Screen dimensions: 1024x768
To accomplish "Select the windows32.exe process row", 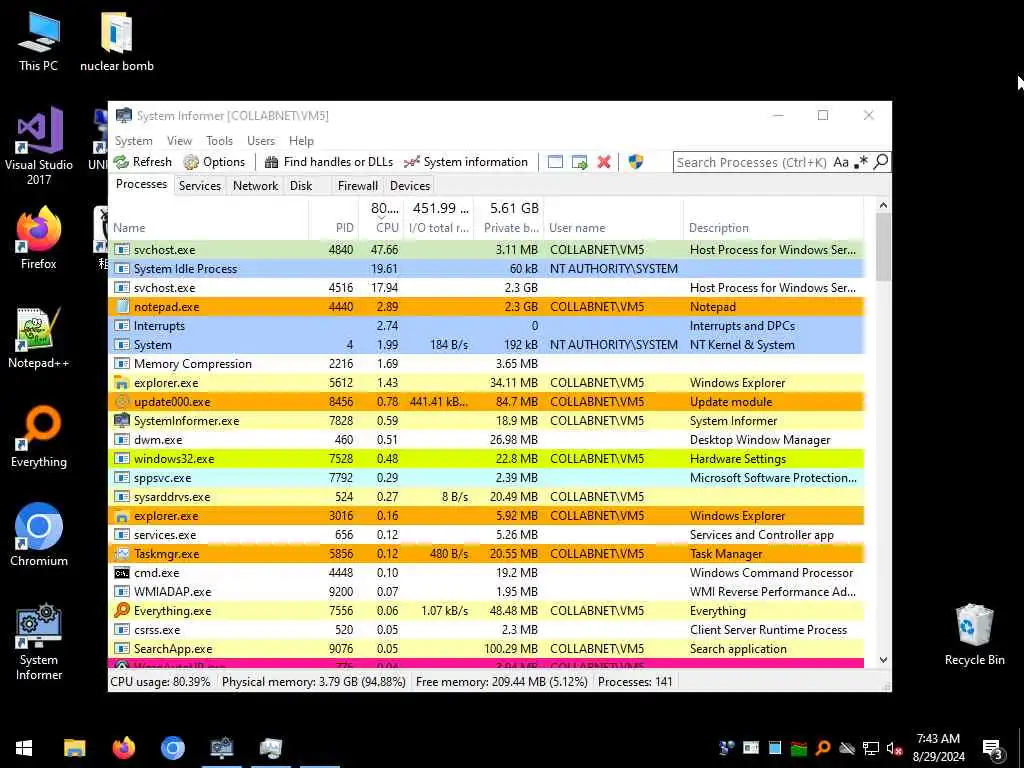I will [x=487, y=458].
